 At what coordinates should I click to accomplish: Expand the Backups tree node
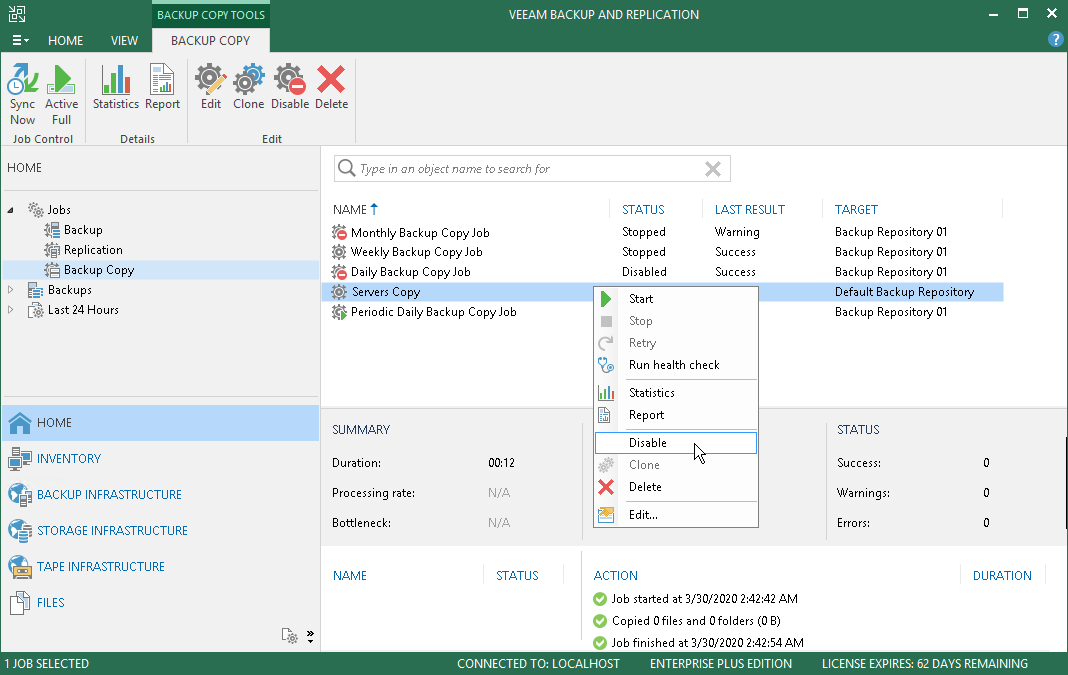10,289
